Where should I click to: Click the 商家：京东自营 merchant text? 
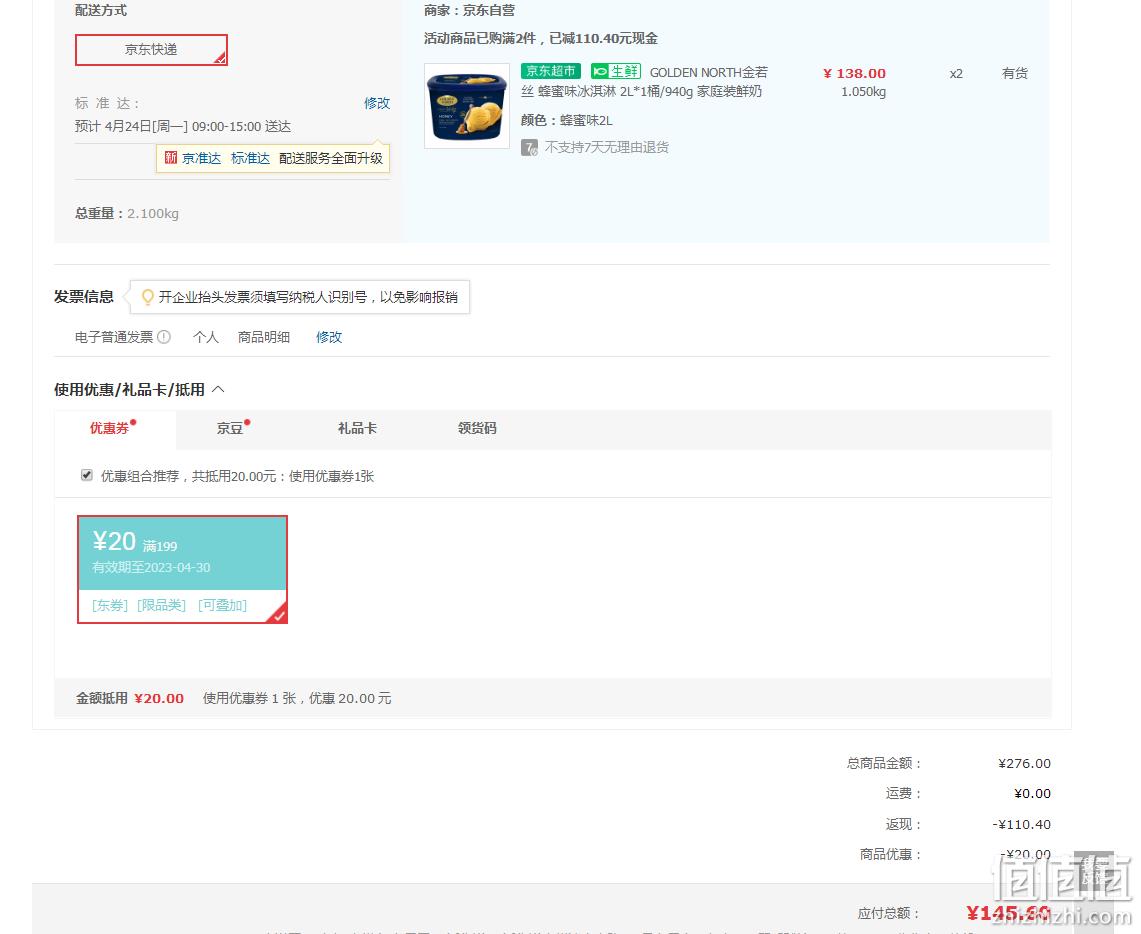pyautogui.click(x=469, y=10)
